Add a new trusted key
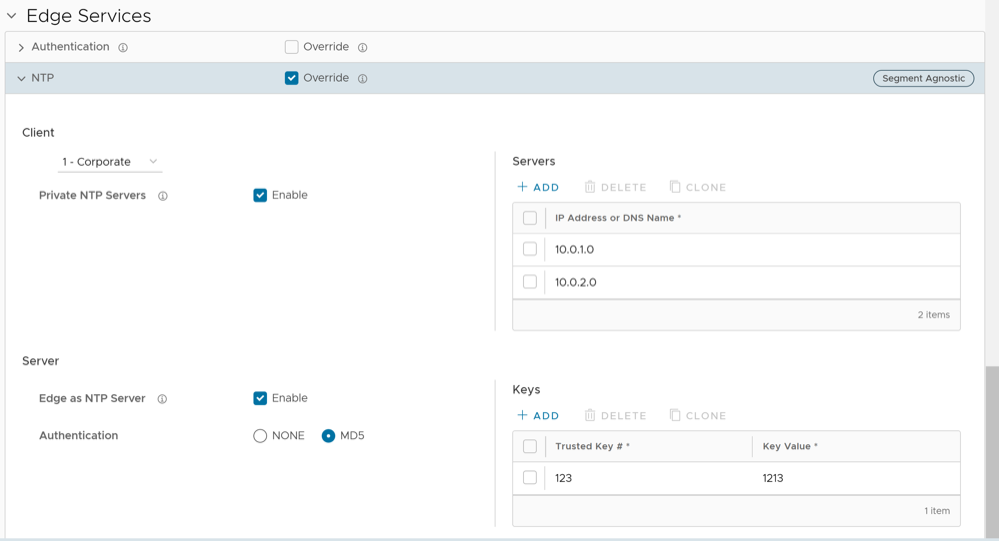The height and width of the screenshot is (541, 999). [x=538, y=415]
